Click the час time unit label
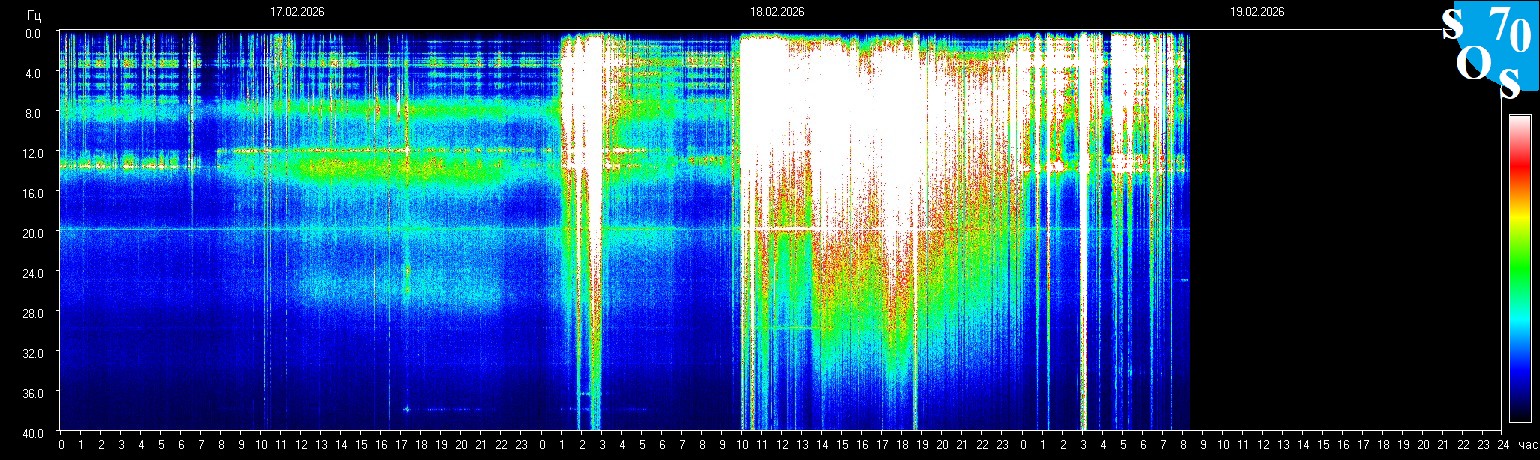1540x460 pixels. (1527, 445)
